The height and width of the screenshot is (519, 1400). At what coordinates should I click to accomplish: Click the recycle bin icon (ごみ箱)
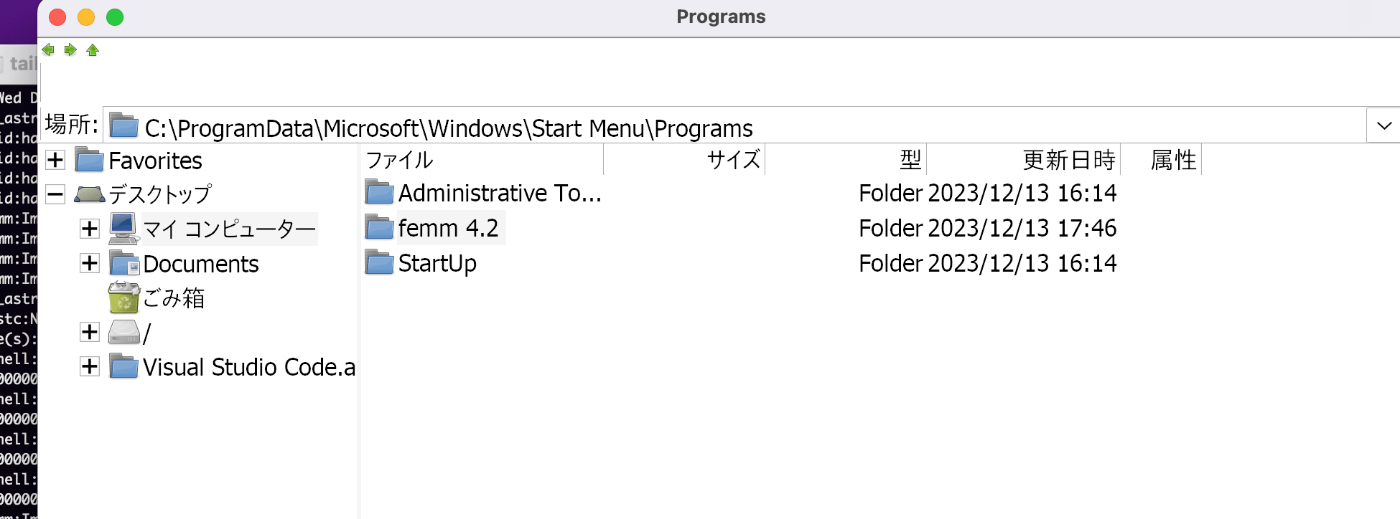point(123,298)
